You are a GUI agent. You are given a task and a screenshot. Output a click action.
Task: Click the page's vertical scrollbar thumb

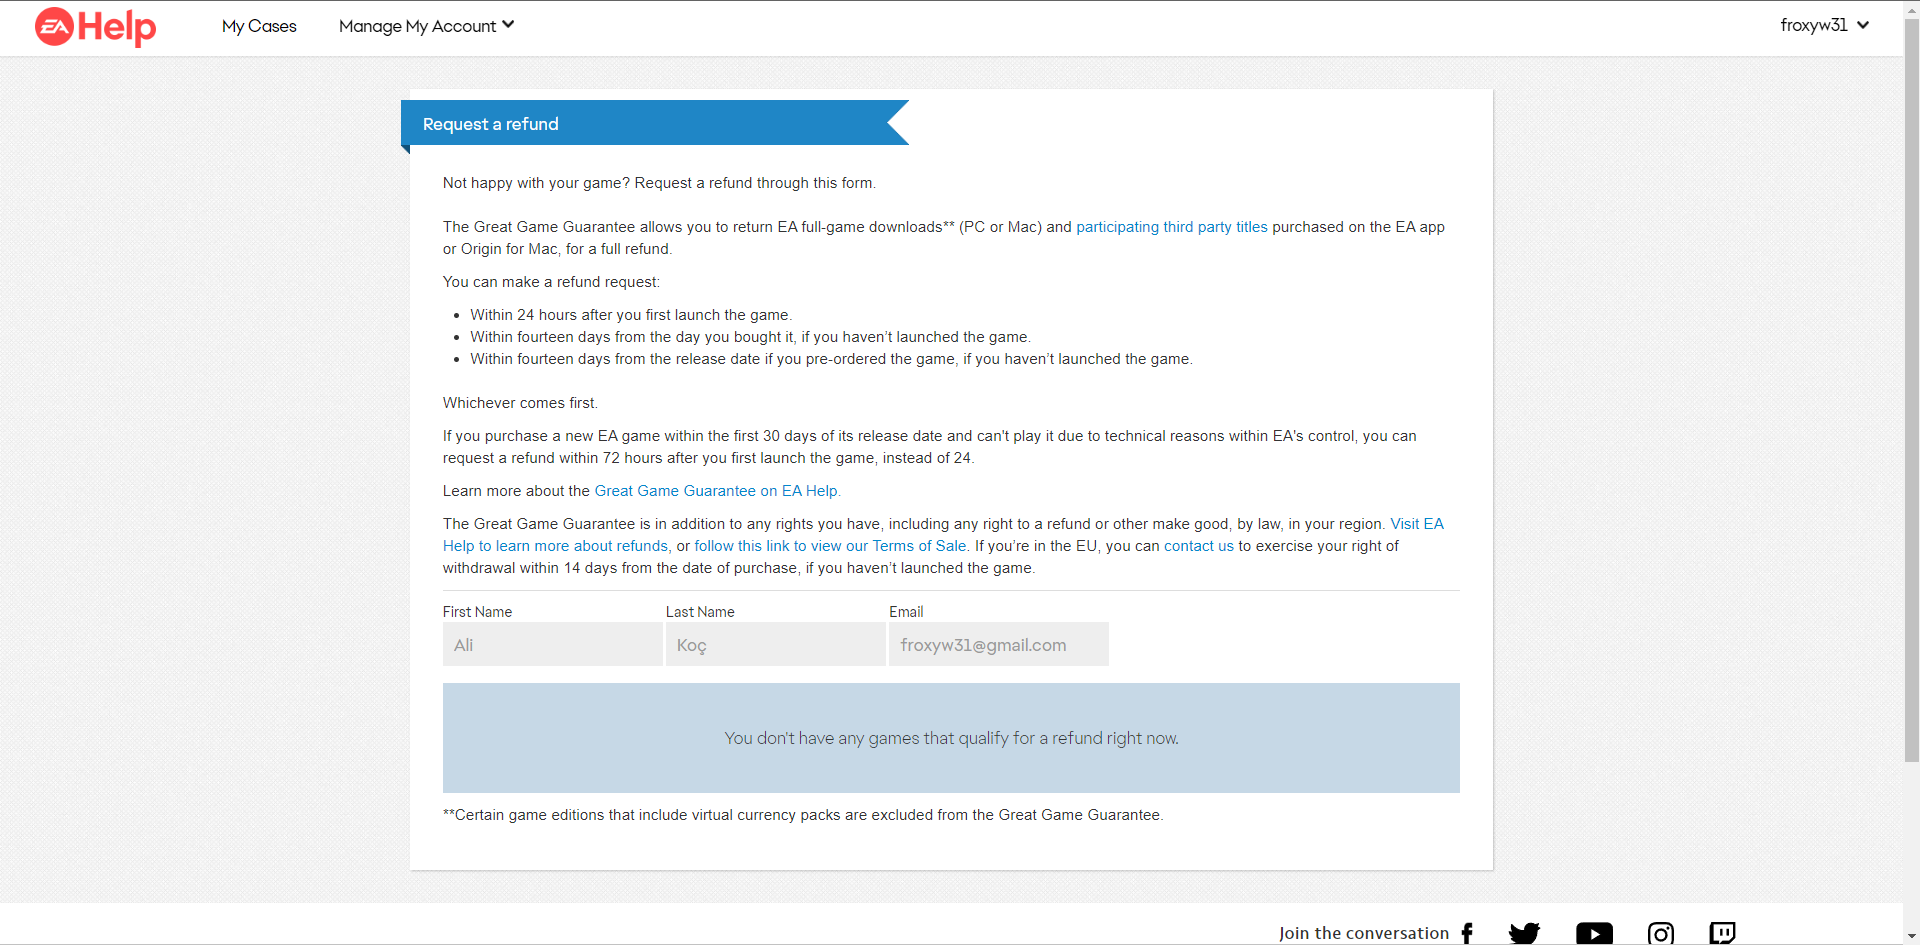pos(1911,390)
